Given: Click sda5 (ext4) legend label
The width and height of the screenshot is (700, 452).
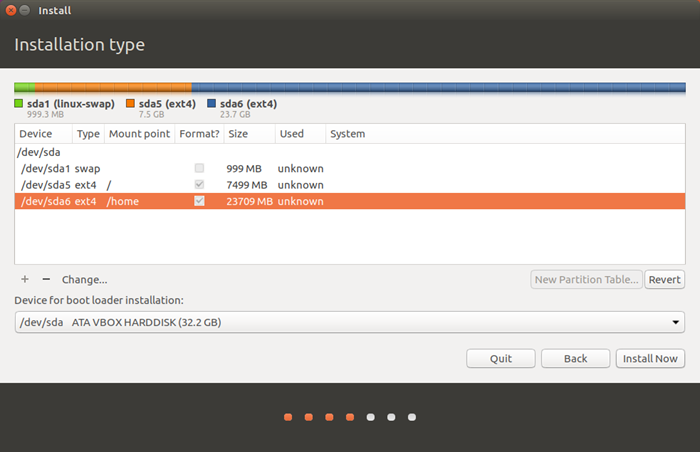Looking at the screenshot, I should [x=167, y=104].
